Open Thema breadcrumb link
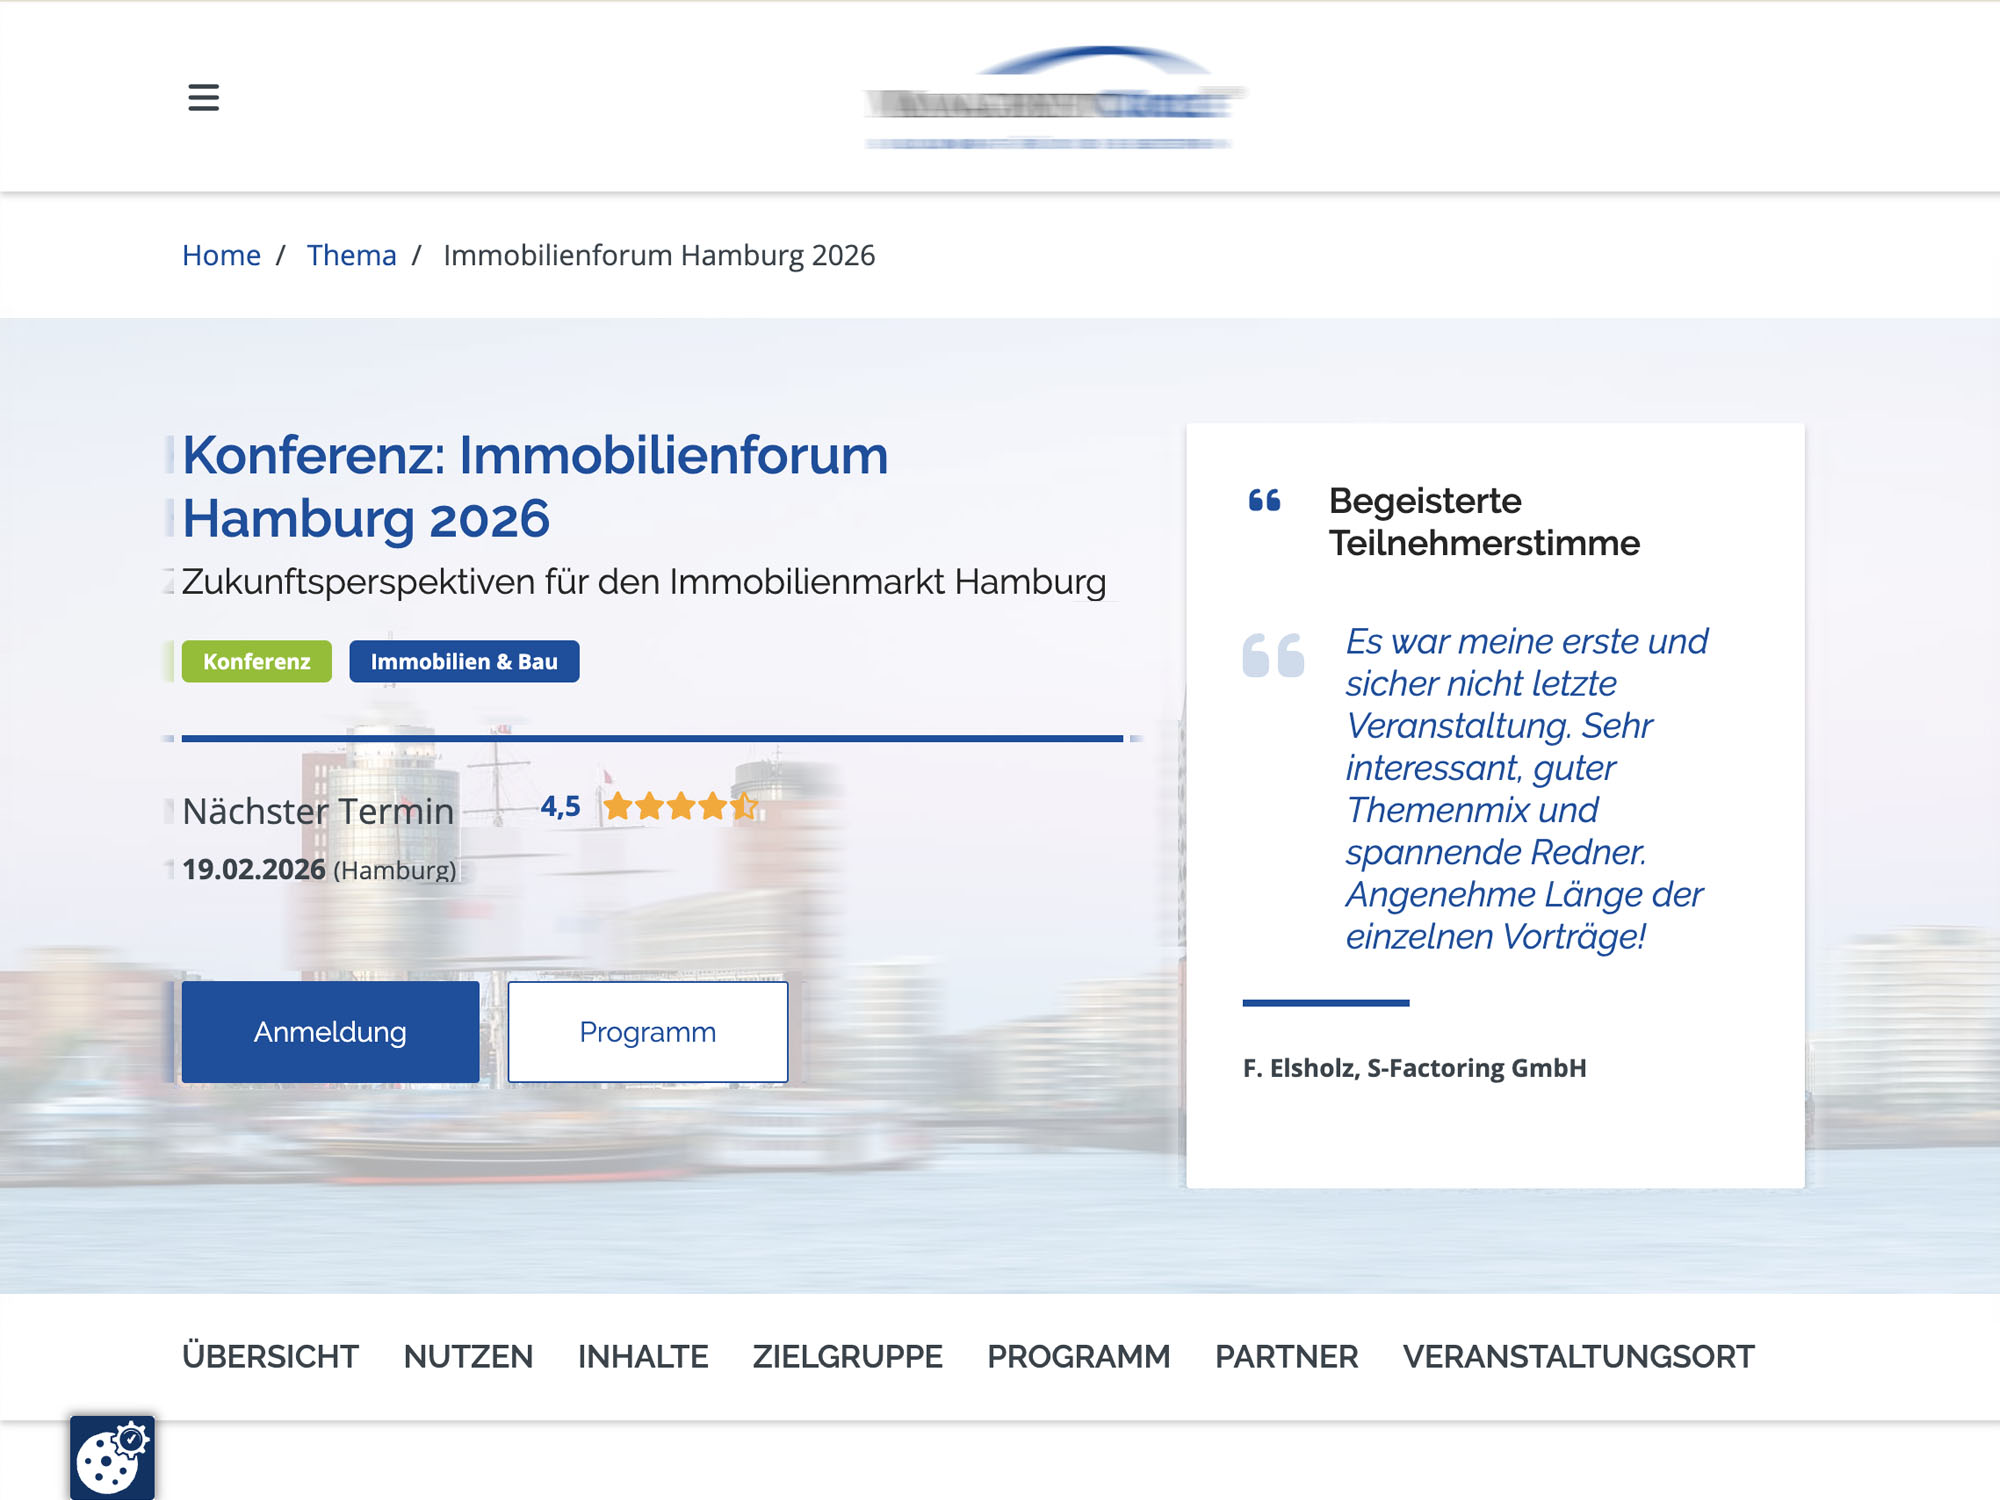The height and width of the screenshot is (1500, 2000). (x=351, y=255)
